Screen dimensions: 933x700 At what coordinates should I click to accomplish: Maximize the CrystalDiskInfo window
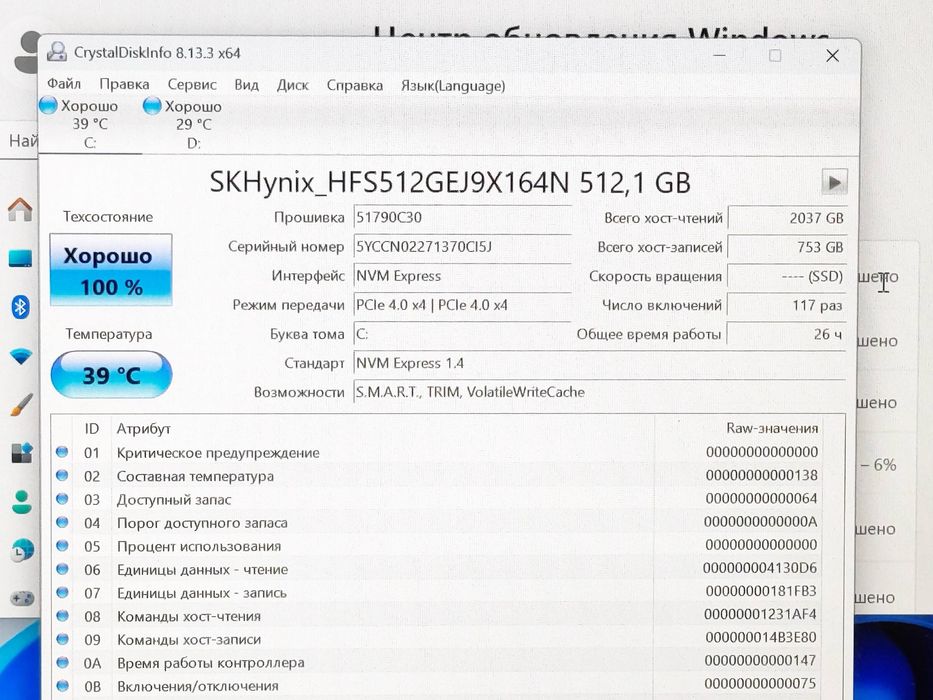tap(775, 55)
